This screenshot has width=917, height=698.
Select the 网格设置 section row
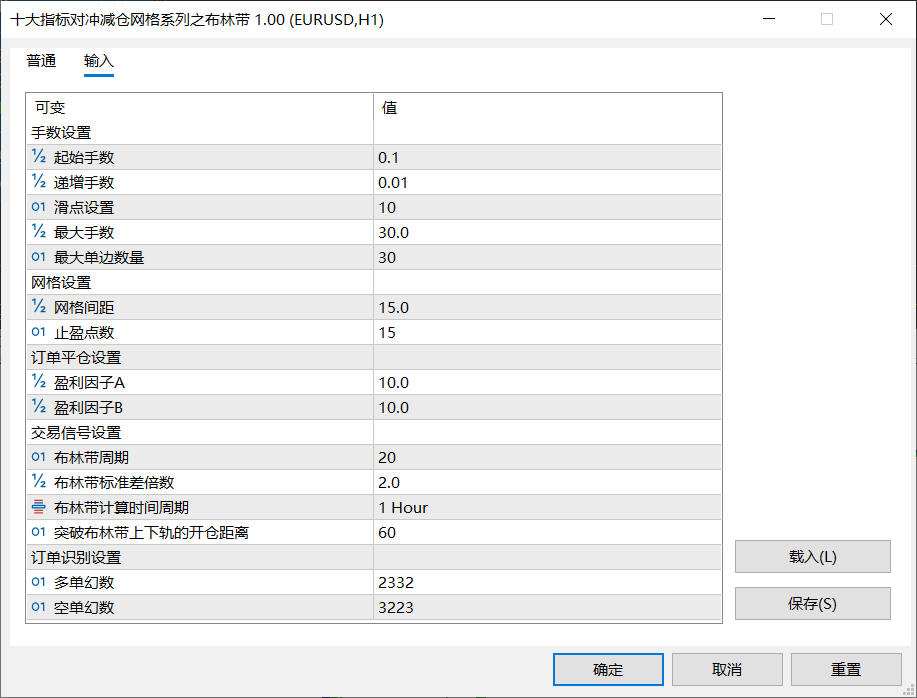pos(374,282)
